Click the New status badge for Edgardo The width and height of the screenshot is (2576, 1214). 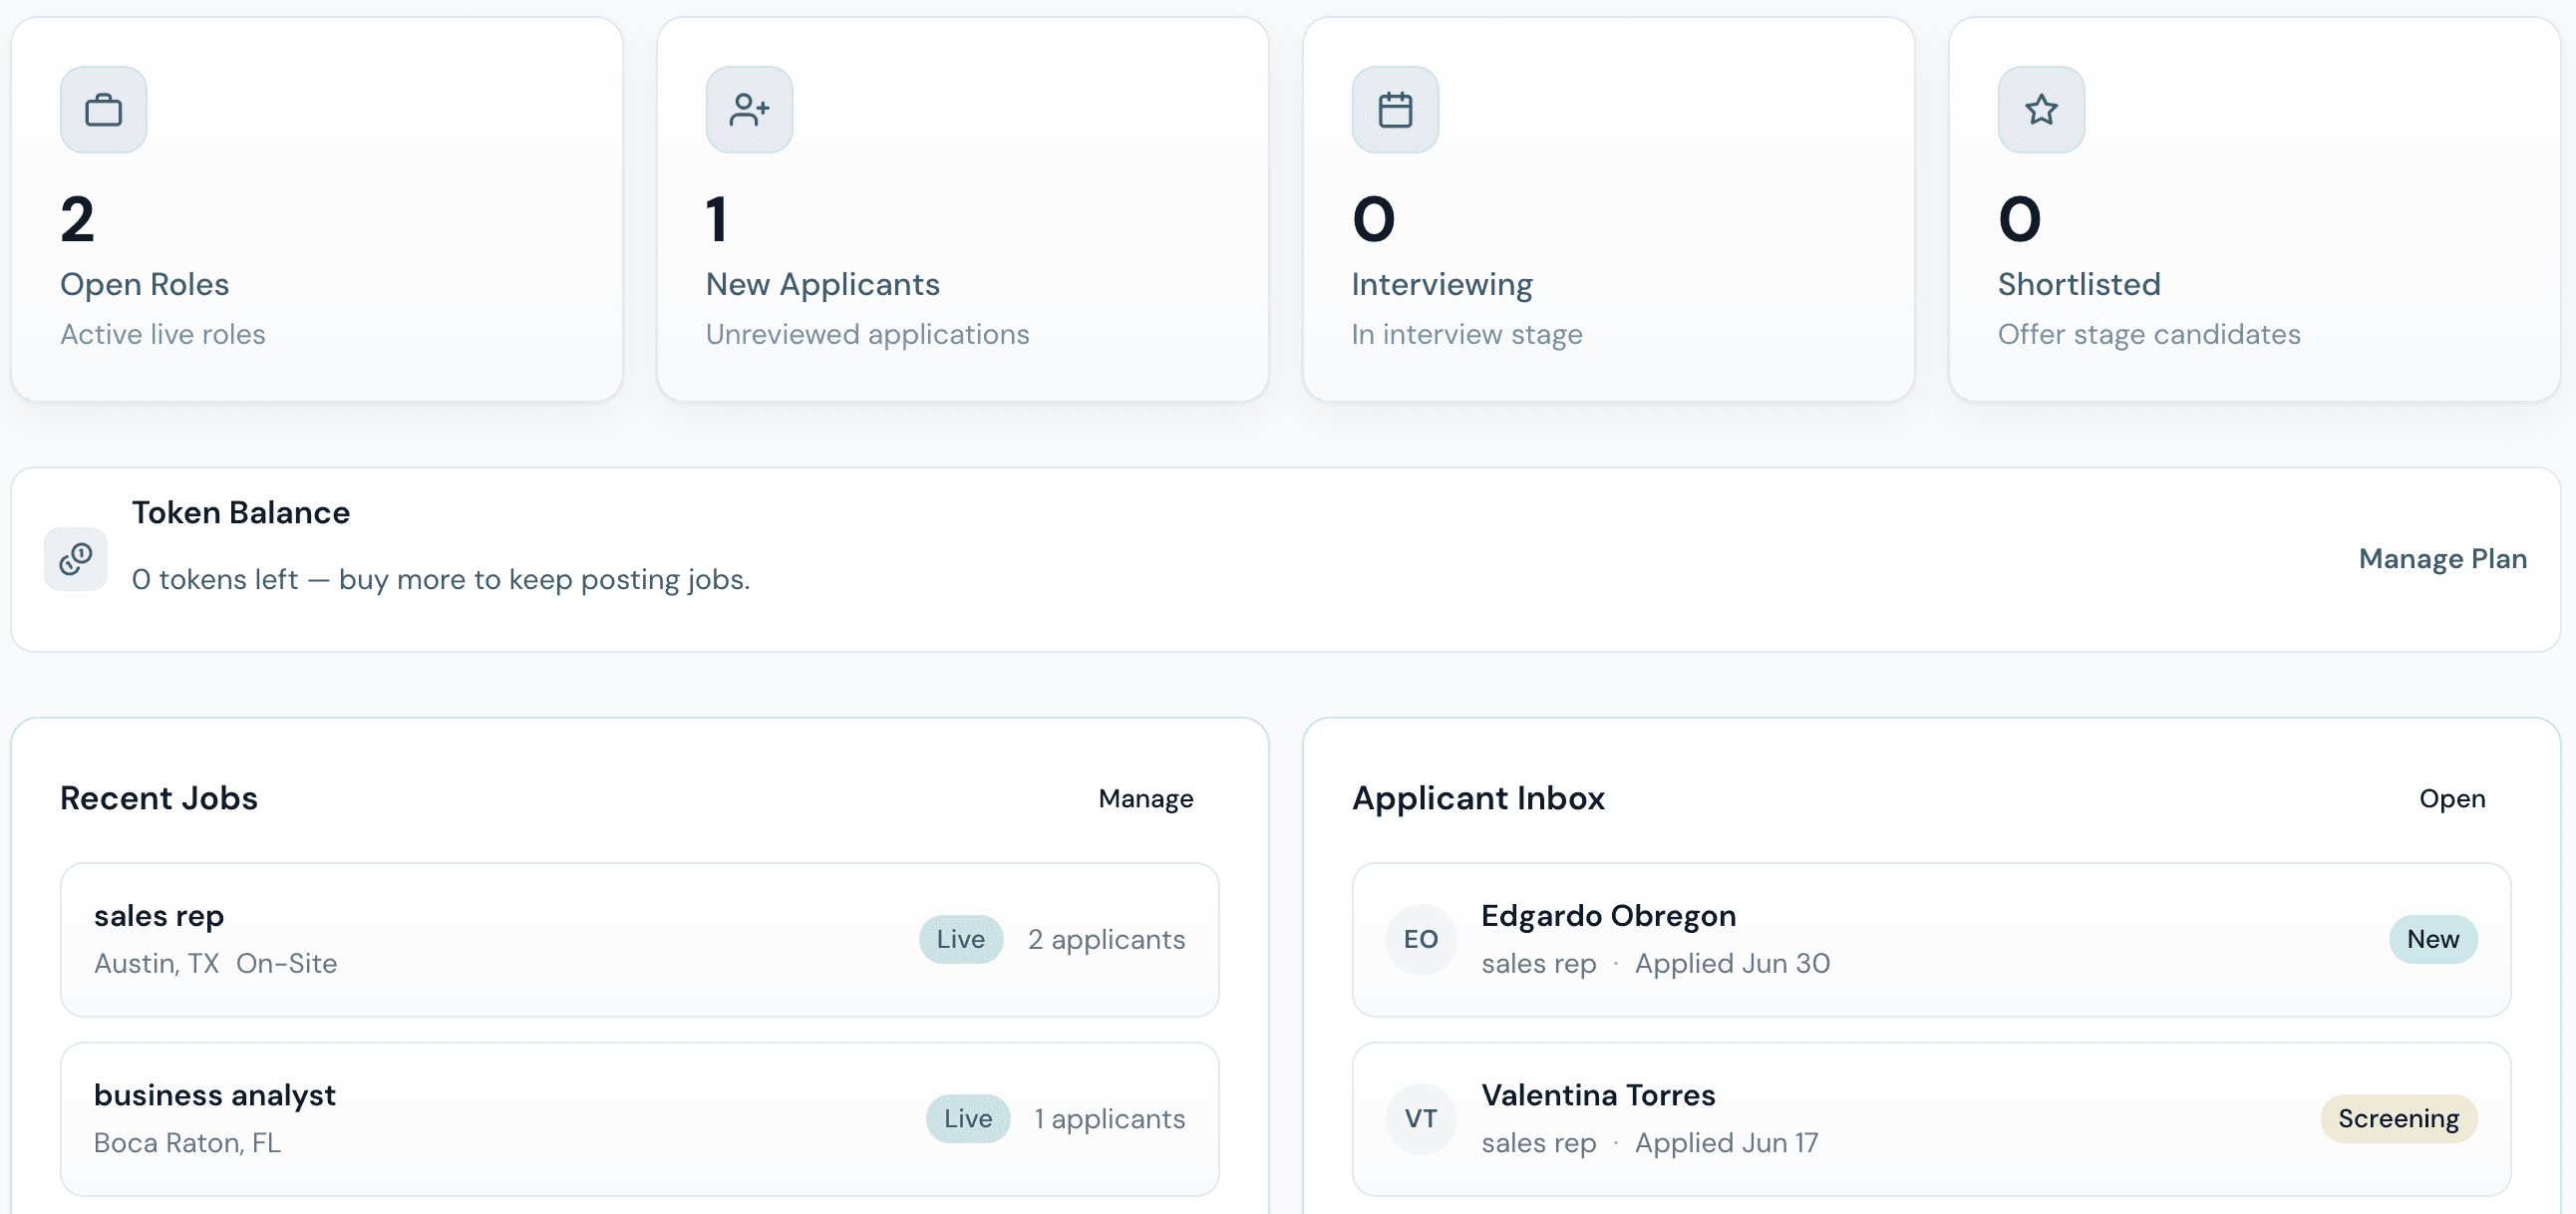pyautogui.click(x=2433, y=939)
